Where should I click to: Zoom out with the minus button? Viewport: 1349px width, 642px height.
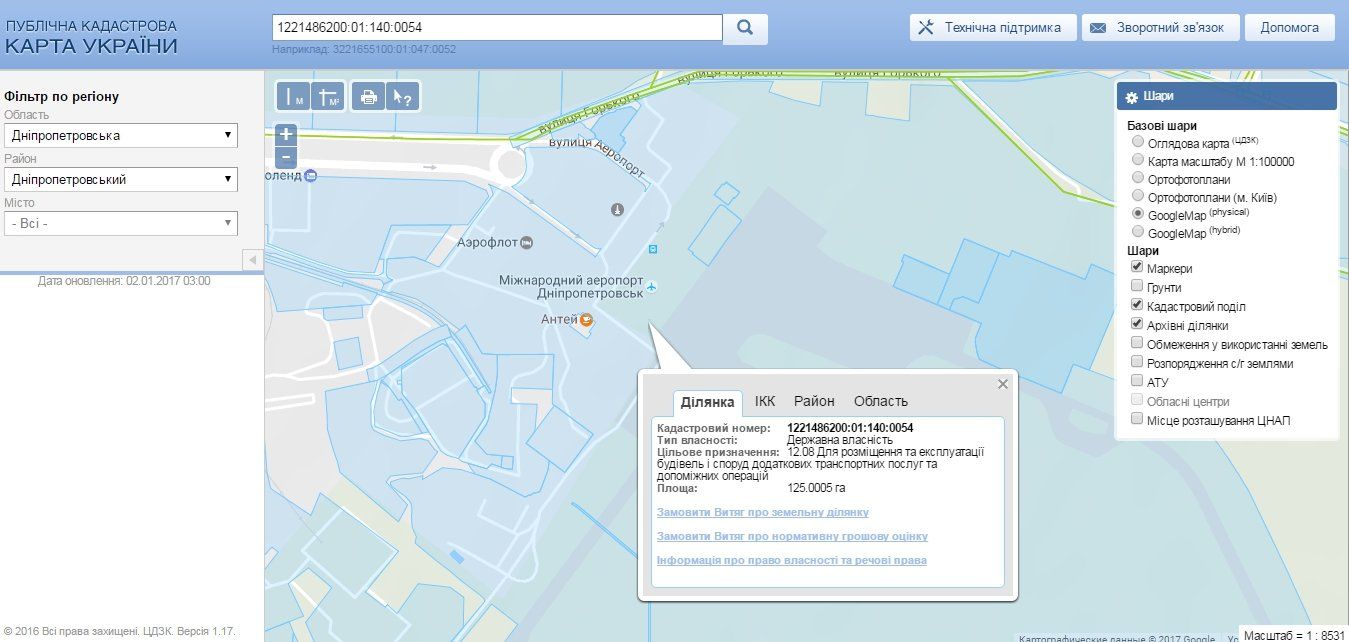[286, 157]
